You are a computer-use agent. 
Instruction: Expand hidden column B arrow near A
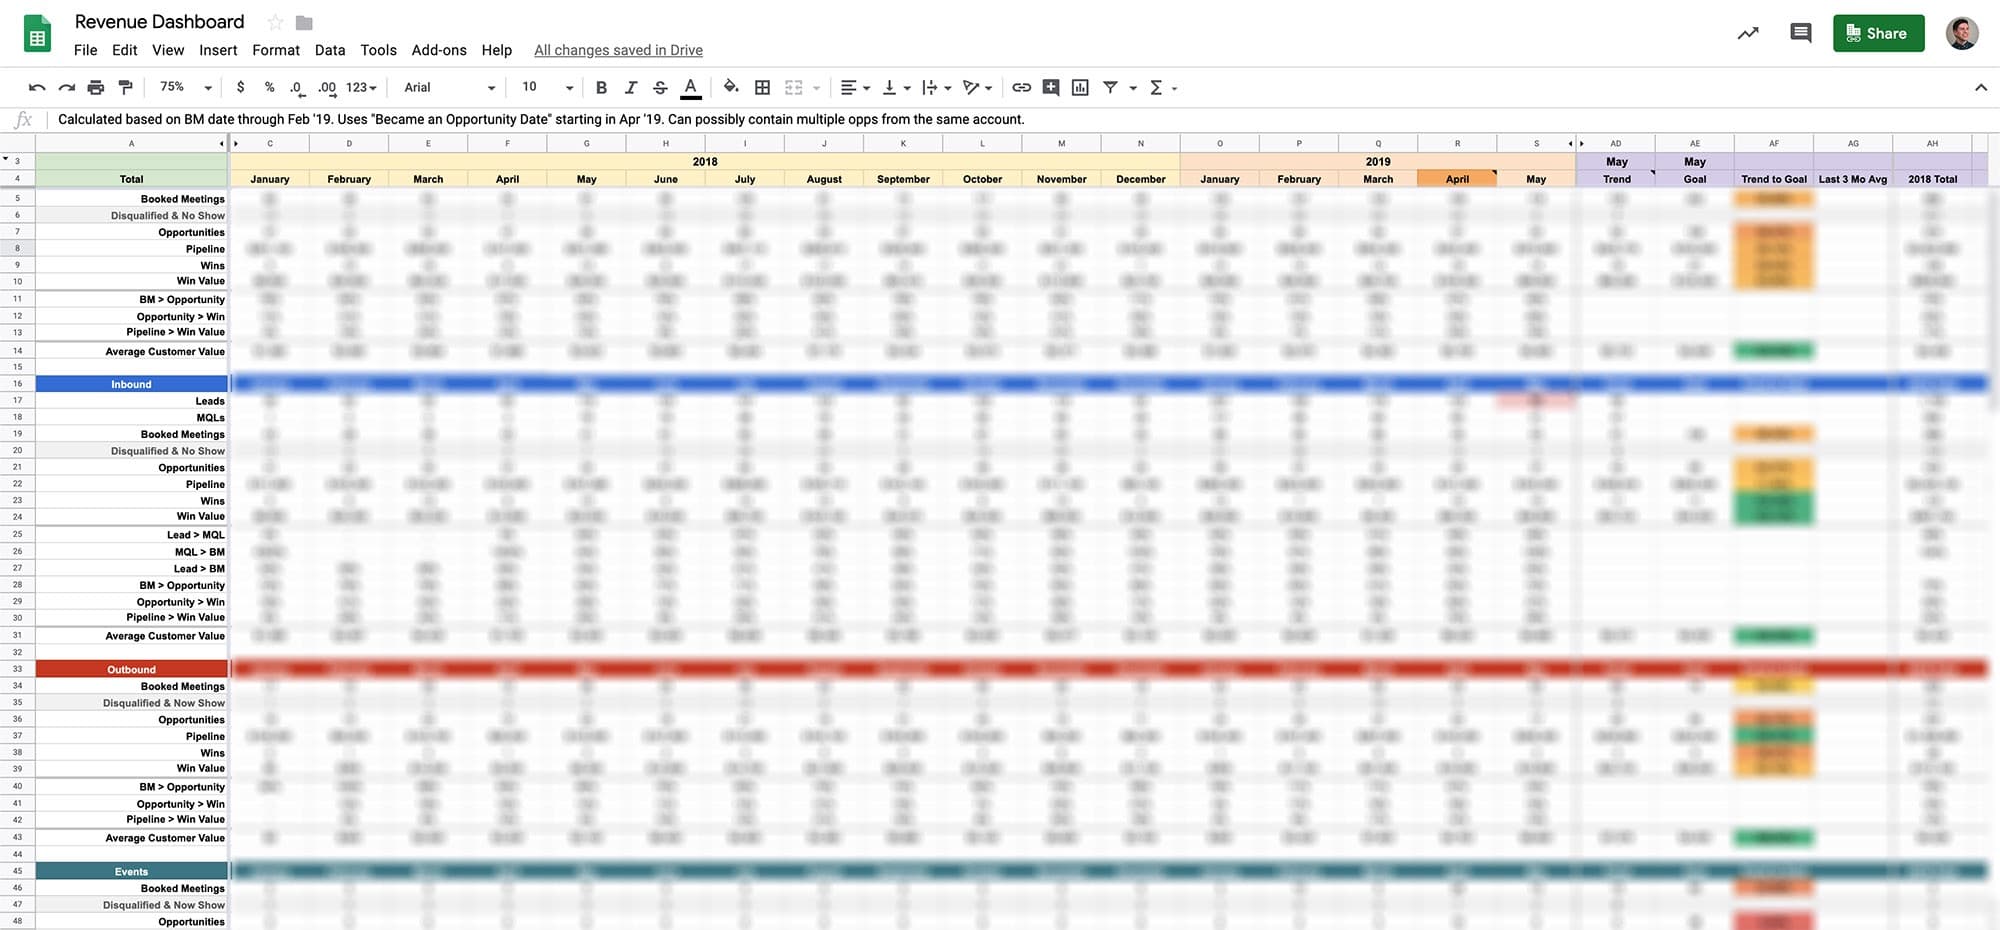222,144
